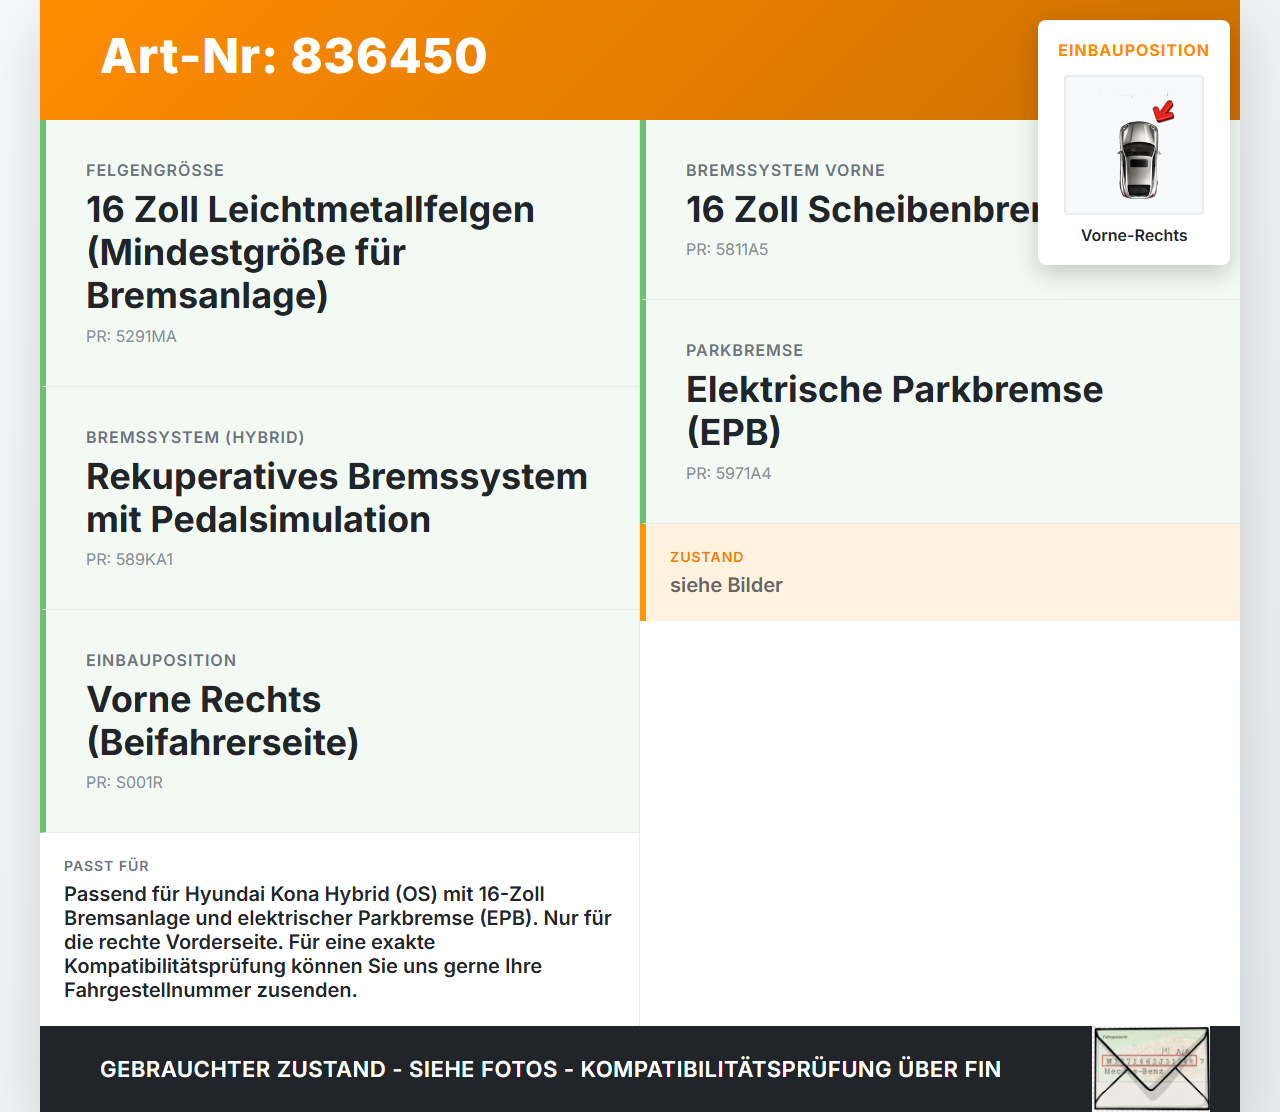Viewport: 1280px width, 1113px height.
Task: Open the vehicle registration envelope image
Action: coord(1151,1068)
